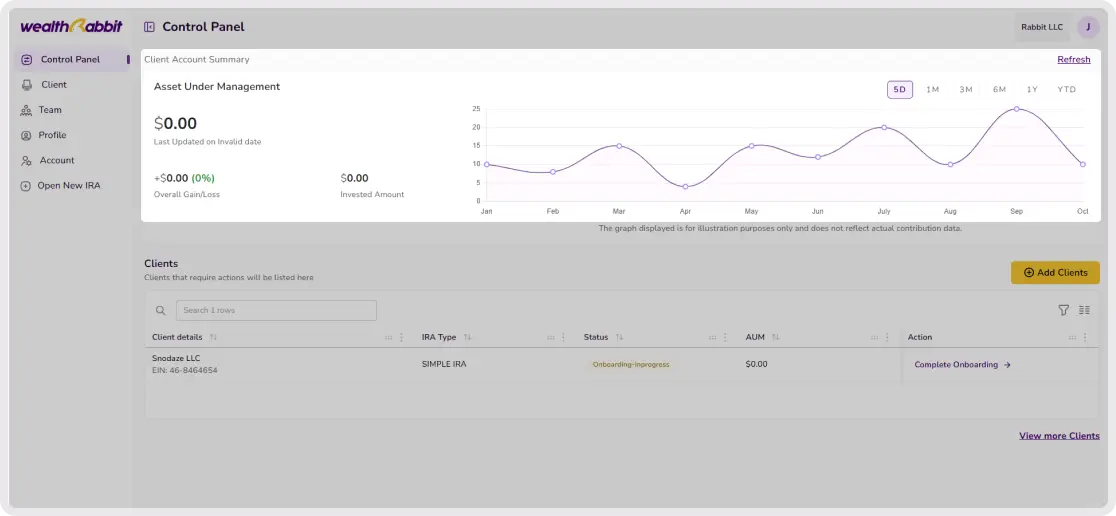Click the Refresh link
Screen dimensions: 1116x516
pos(1073,60)
